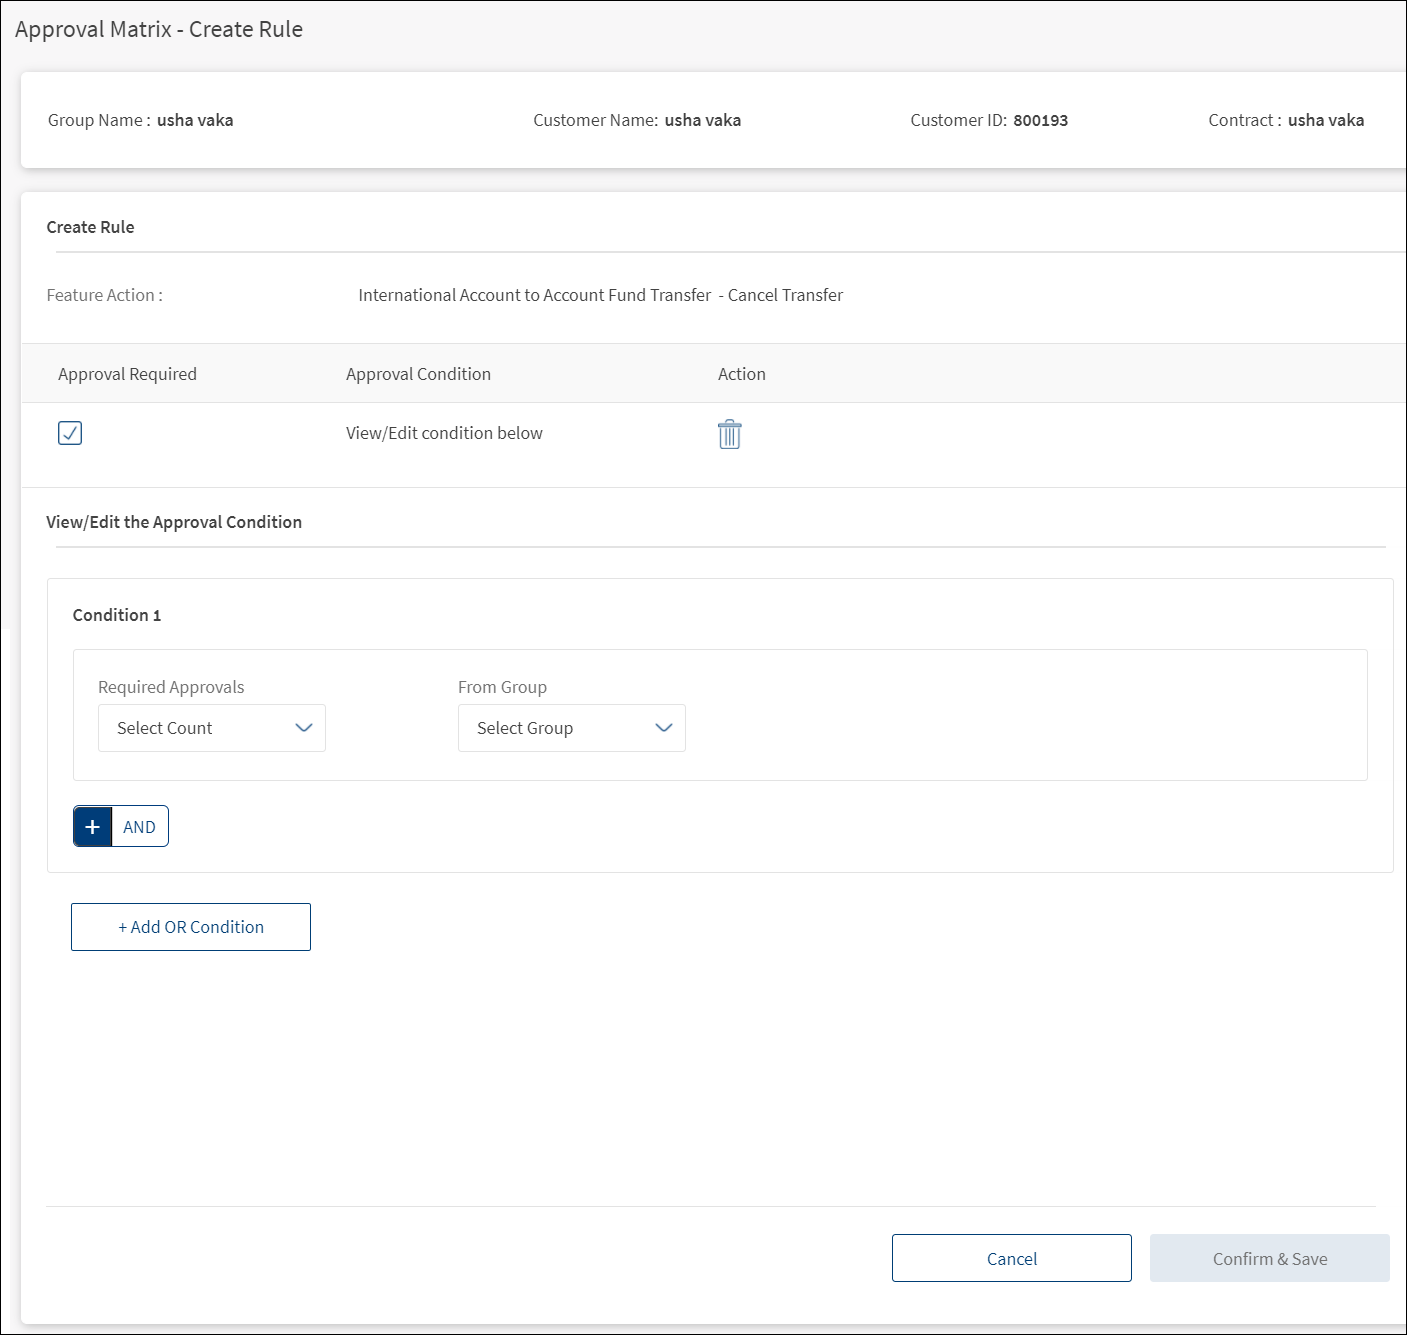The height and width of the screenshot is (1335, 1407).
Task: Click the chevron arrow in Select Group
Action: point(664,728)
